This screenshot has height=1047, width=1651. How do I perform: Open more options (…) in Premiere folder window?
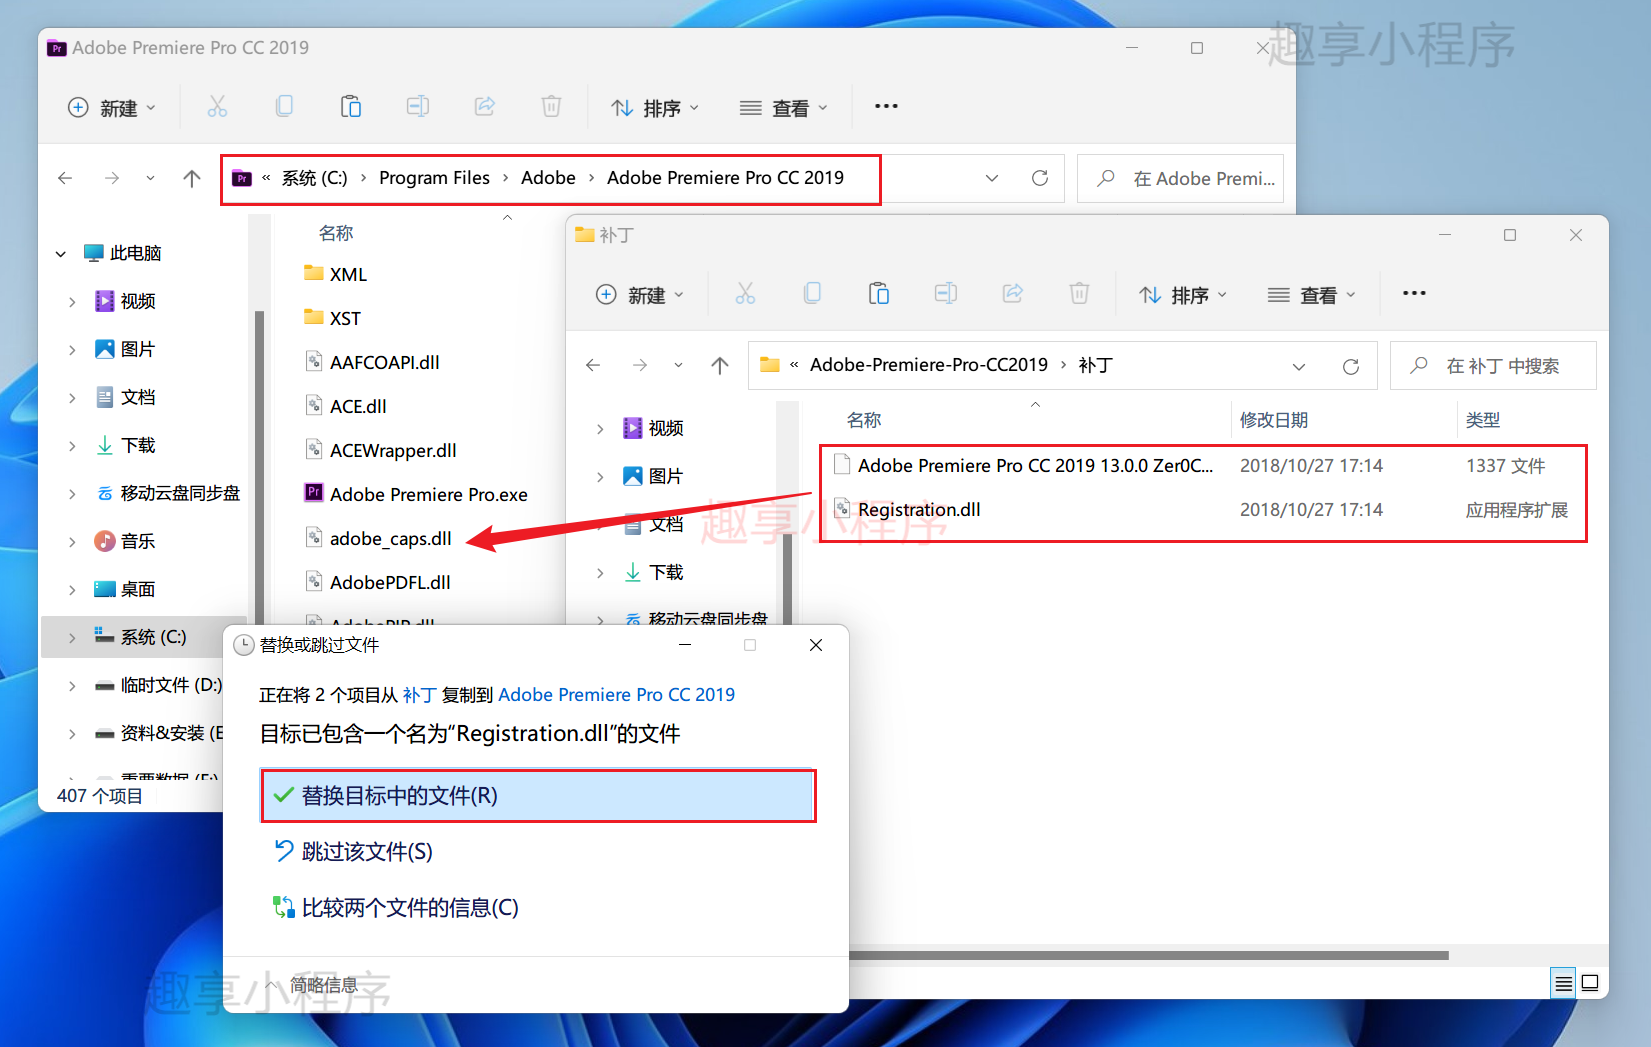click(x=886, y=106)
